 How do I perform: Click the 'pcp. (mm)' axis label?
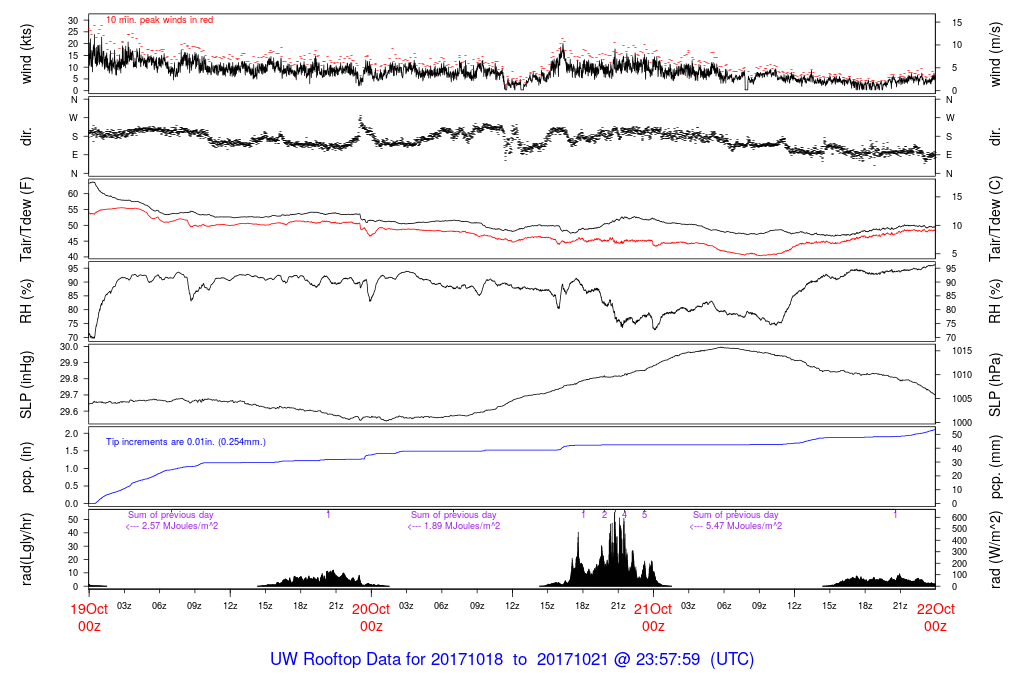coord(995,467)
